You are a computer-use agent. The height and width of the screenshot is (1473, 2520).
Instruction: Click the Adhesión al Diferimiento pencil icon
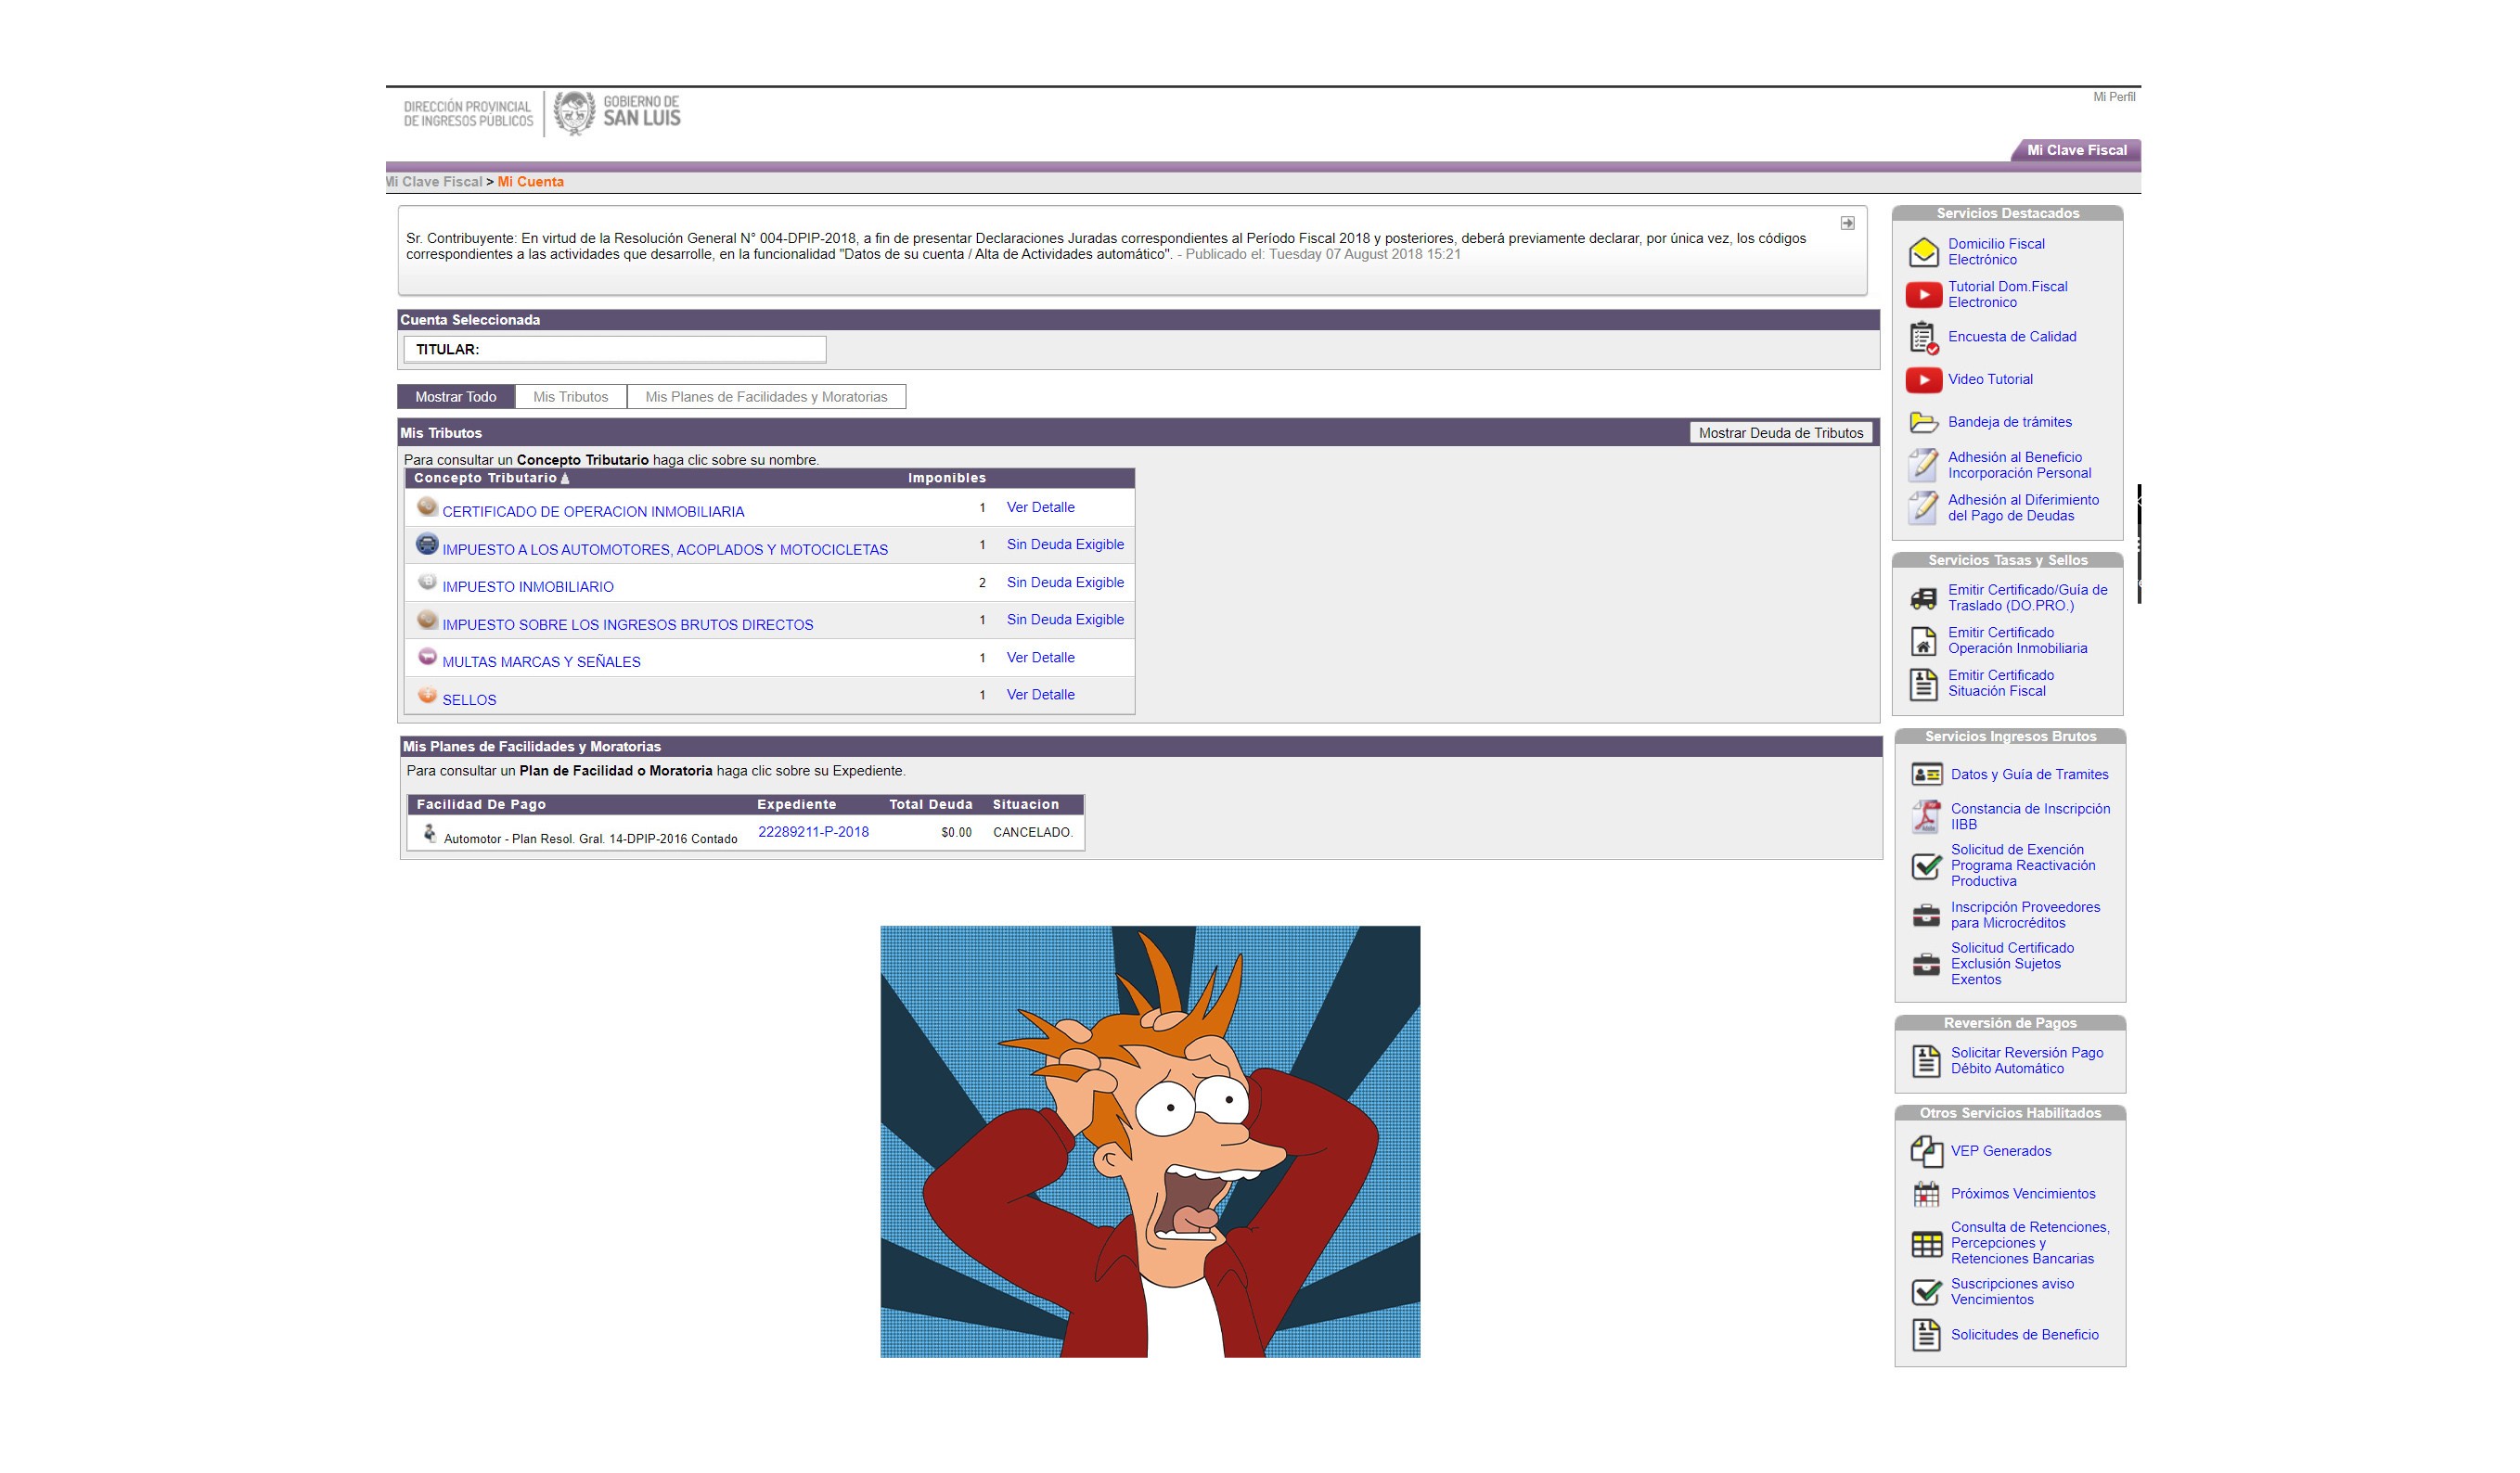tap(1923, 508)
